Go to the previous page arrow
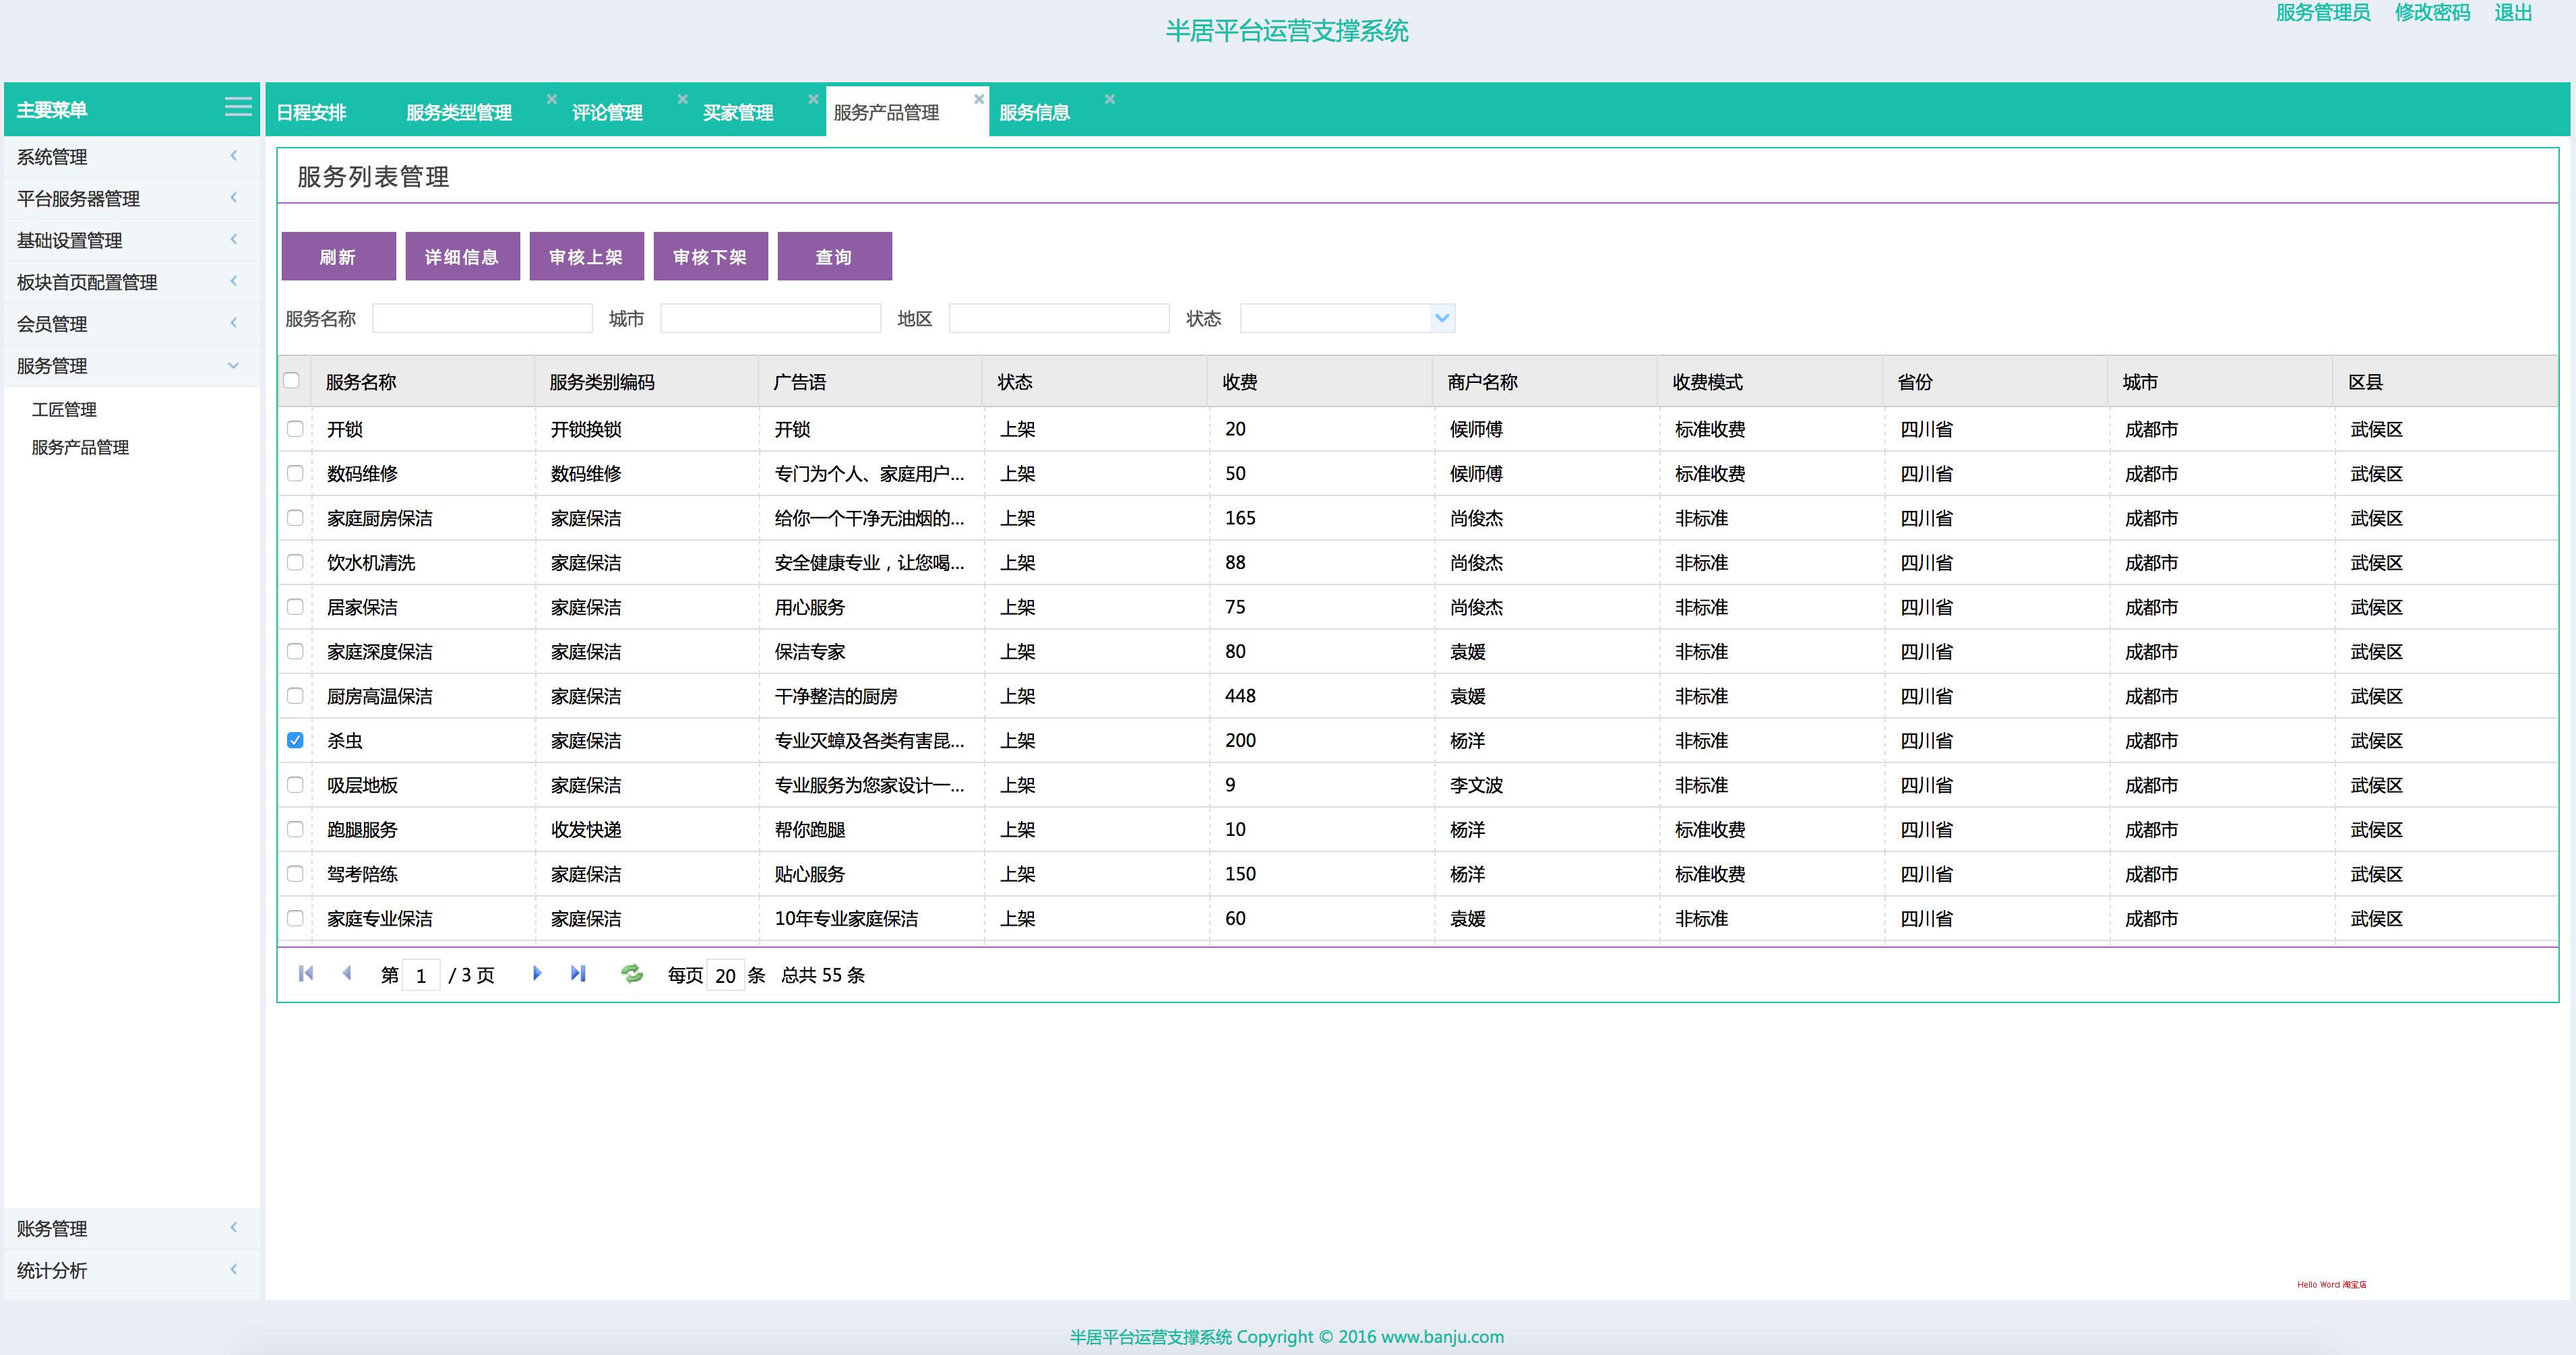Screen dimensions: 2576x1355 pos(347,973)
